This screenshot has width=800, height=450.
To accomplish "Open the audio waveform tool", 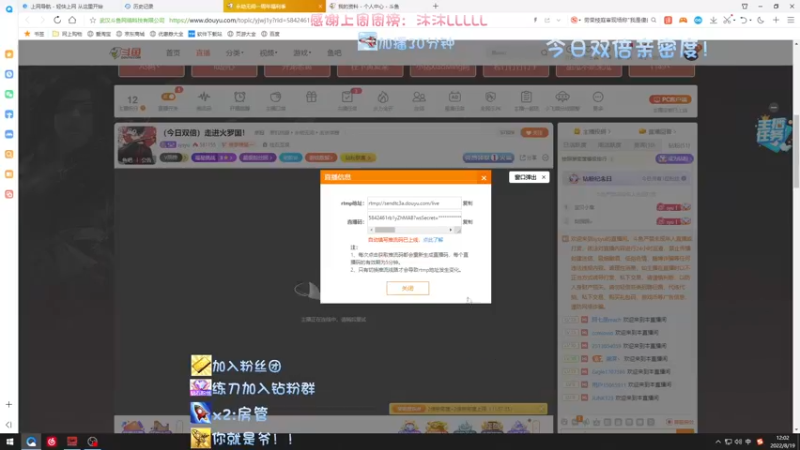I will click(204, 97).
